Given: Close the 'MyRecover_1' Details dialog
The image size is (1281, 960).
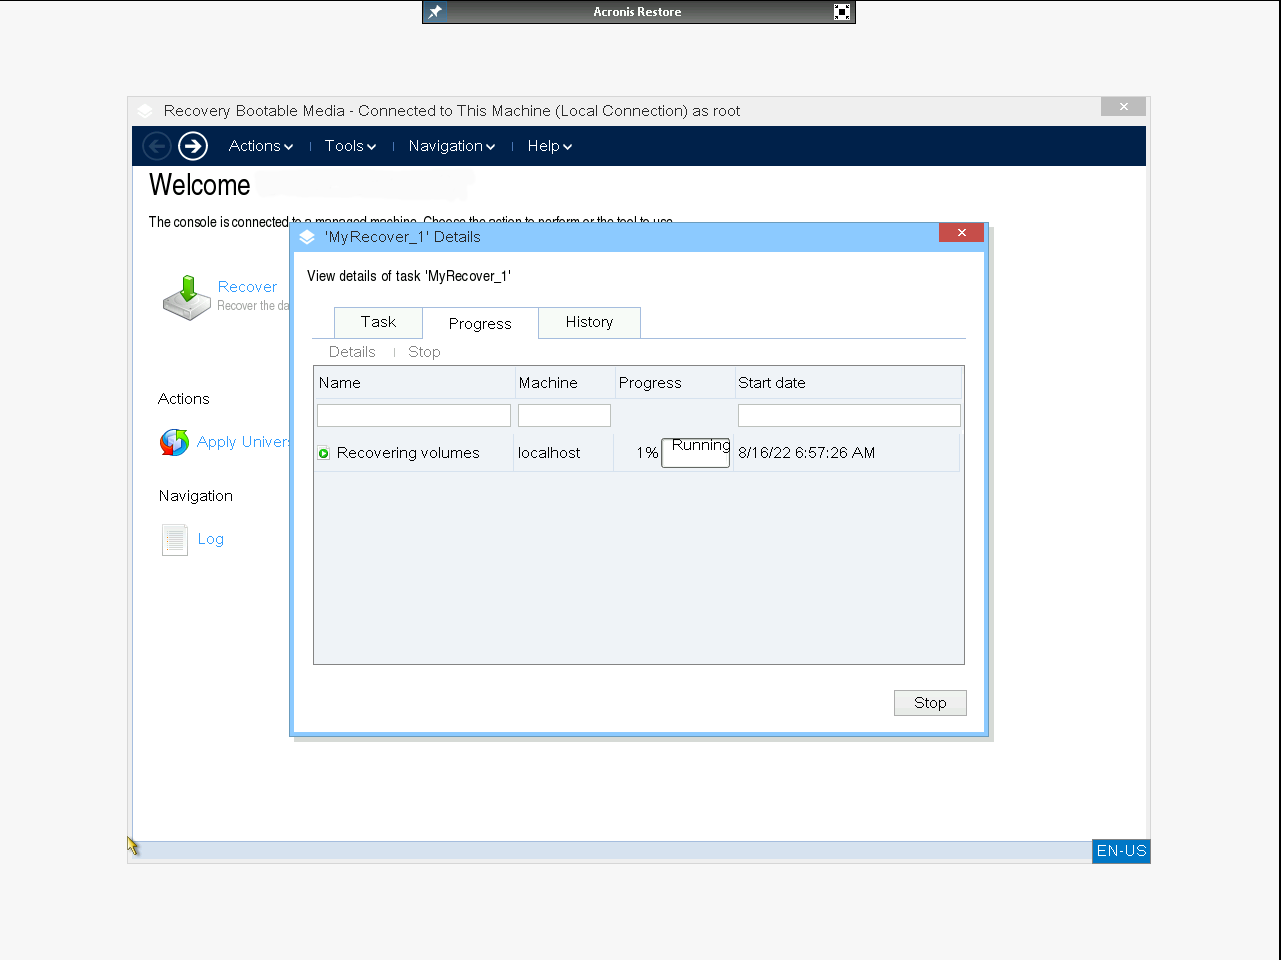Looking at the screenshot, I should pos(961,233).
